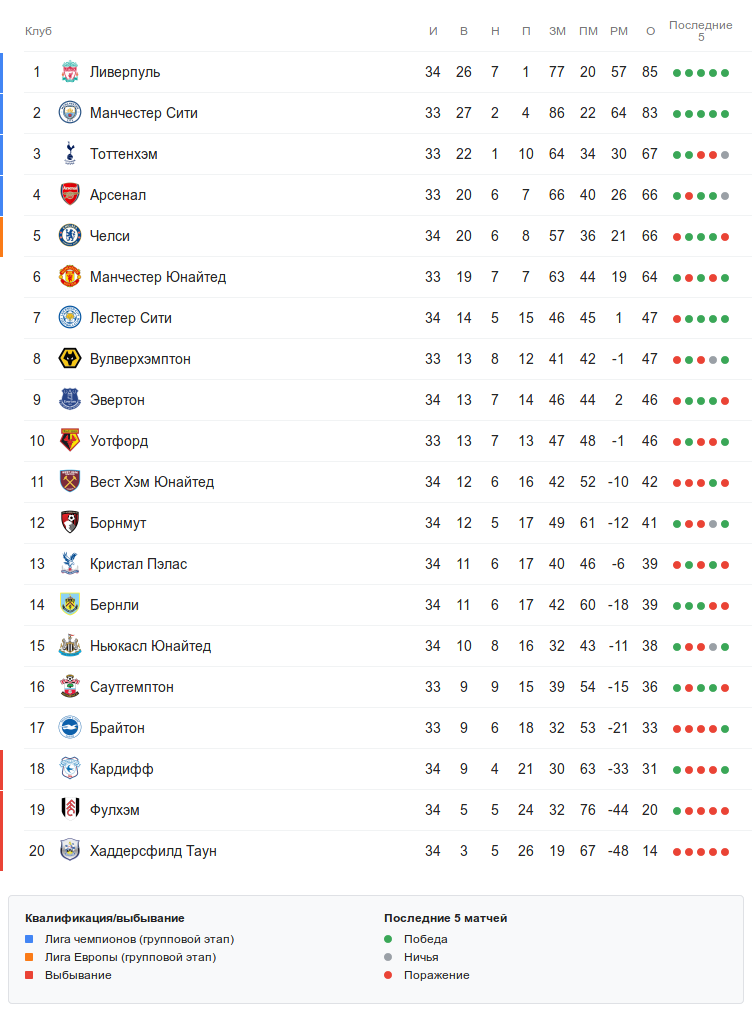This screenshot has height=1012, width=752.
Task: Click the Huddersfield Town crest icon
Action: [x=69, y=851]
